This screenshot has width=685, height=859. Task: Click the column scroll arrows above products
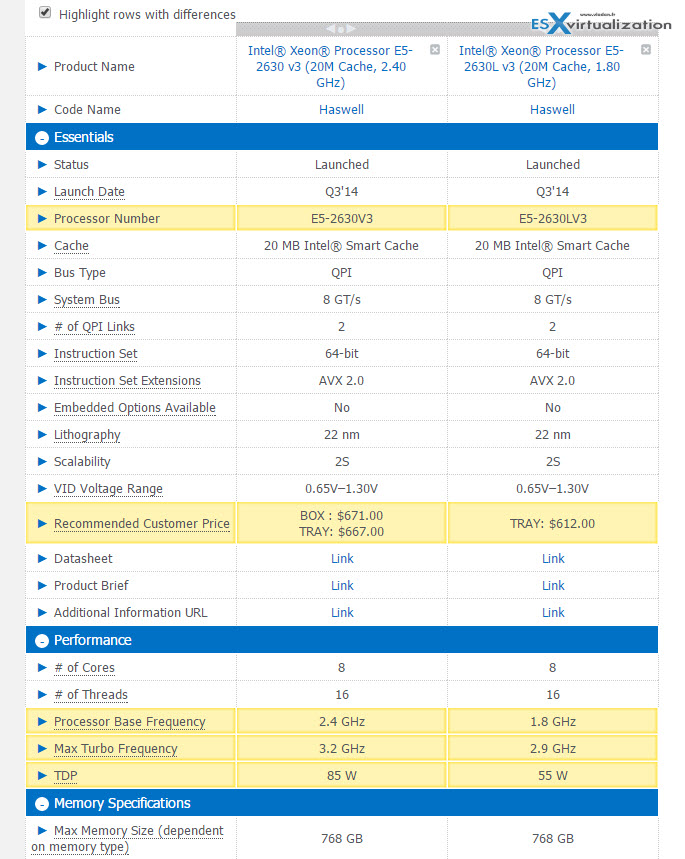tap(341, 28)
